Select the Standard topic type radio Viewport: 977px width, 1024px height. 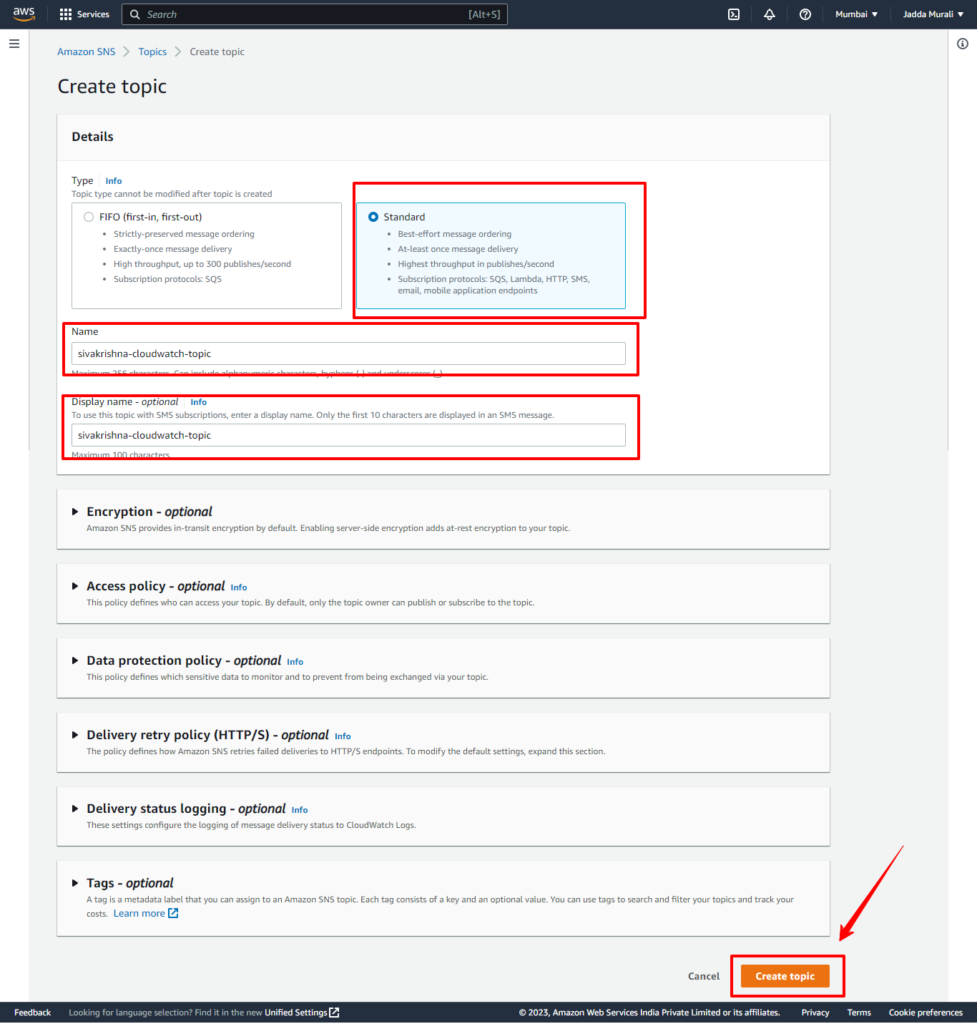pyautogui.click(x=373, y=217)
